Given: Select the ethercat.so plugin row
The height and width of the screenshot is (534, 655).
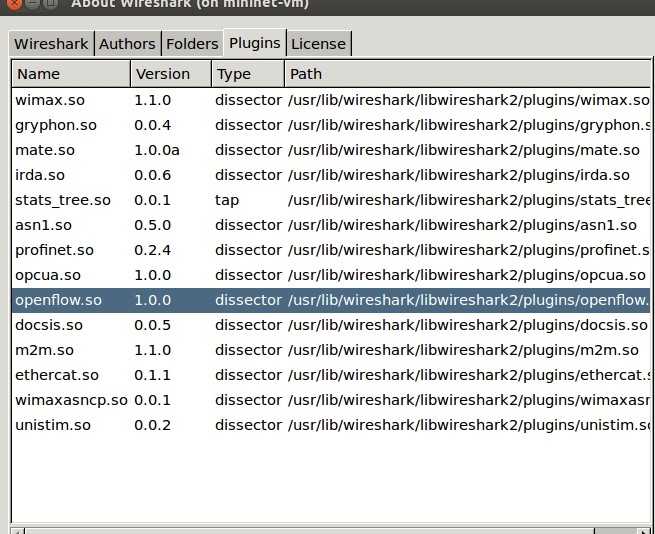Looking at the screenshot, I should pyautogui.click(x=331, y=375).
